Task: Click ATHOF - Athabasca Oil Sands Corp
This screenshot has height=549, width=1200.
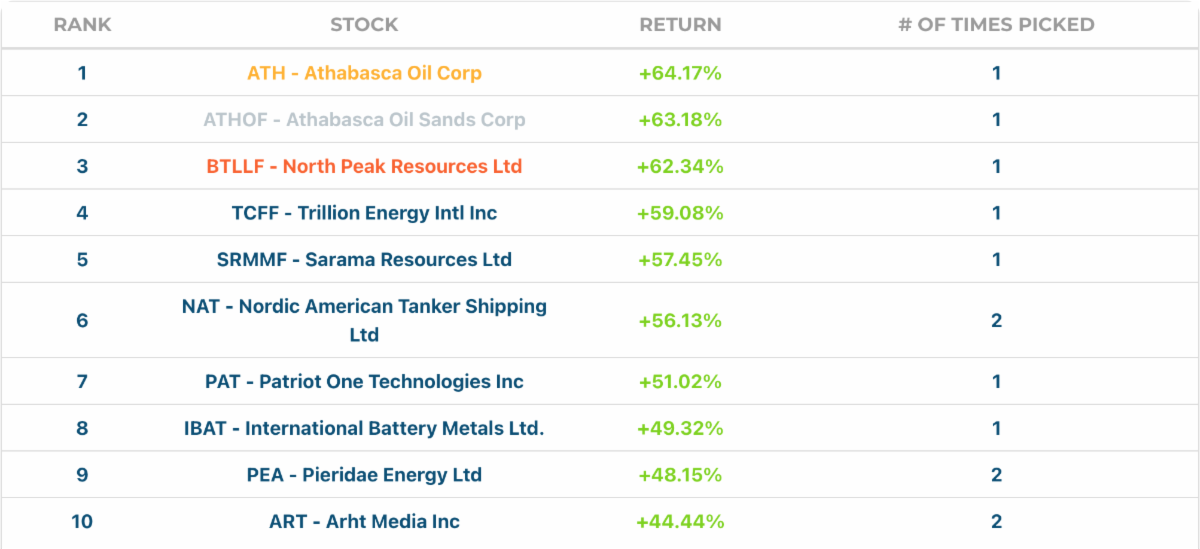Action: 364,120
